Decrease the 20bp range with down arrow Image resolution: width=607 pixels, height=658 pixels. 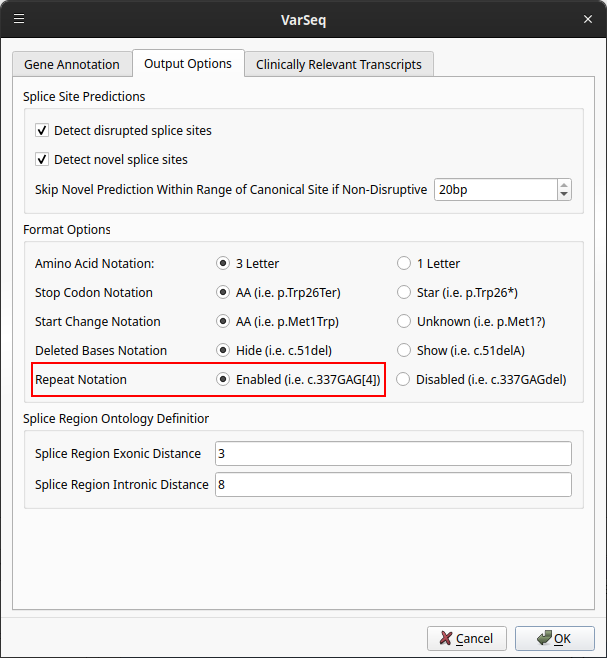pyautogui.click(x=564, y=195)
